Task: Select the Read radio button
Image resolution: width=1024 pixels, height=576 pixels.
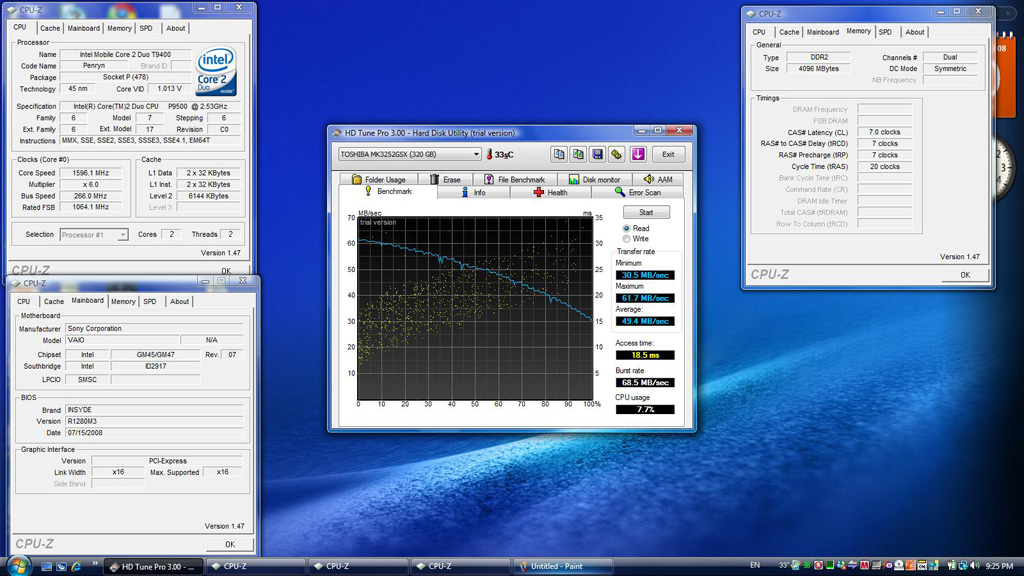Action: tap(627, 229)
